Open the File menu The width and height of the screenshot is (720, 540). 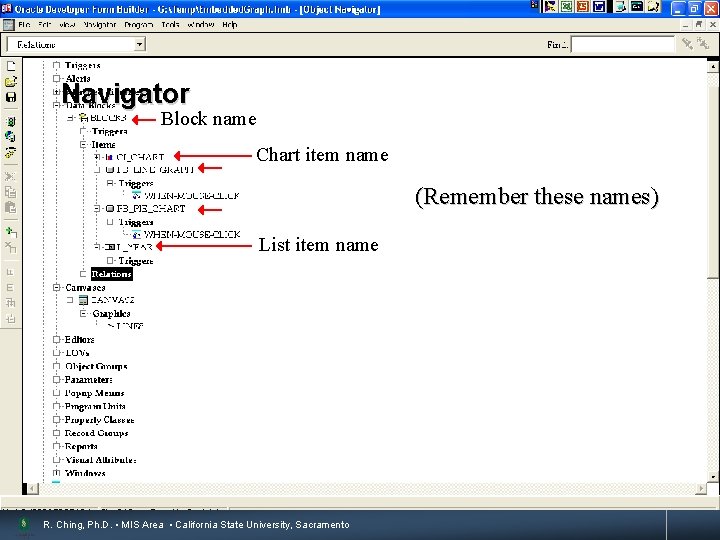(24, 24)
